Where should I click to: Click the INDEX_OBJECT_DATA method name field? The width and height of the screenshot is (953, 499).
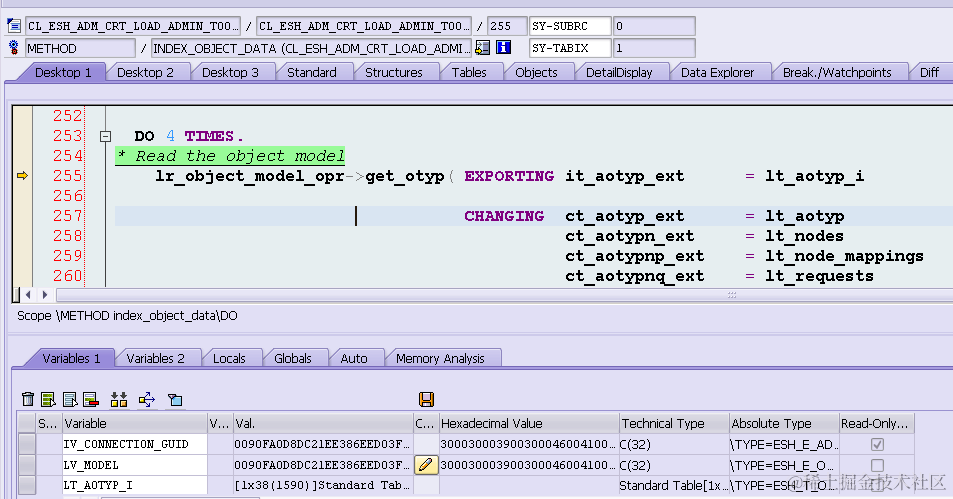[x=311, y=48]
